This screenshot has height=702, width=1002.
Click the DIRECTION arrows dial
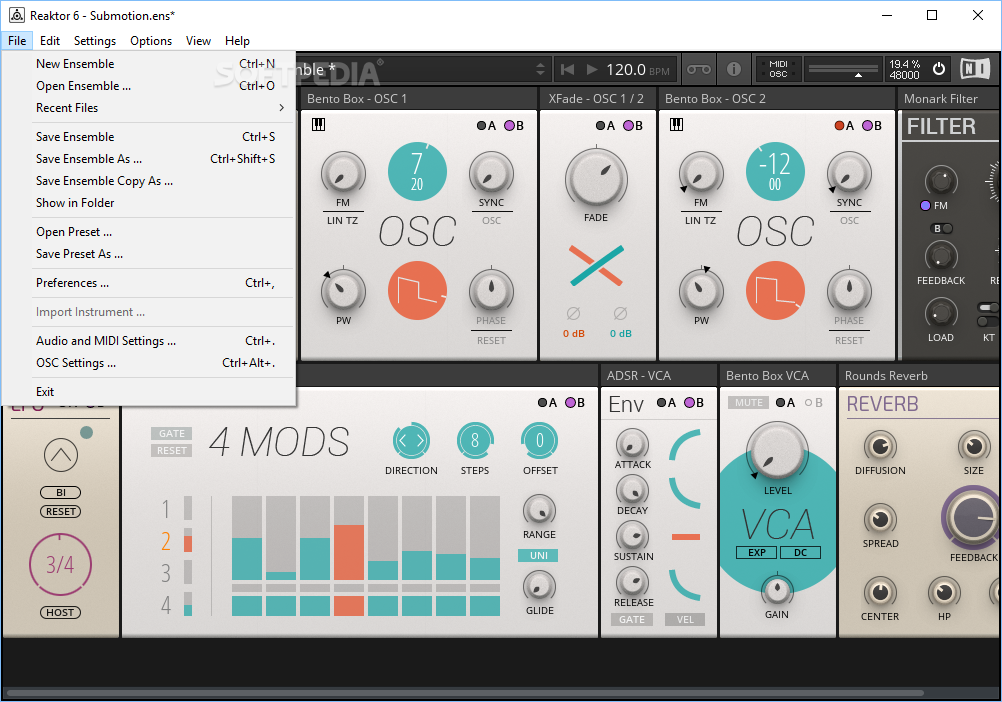[411, 441]
